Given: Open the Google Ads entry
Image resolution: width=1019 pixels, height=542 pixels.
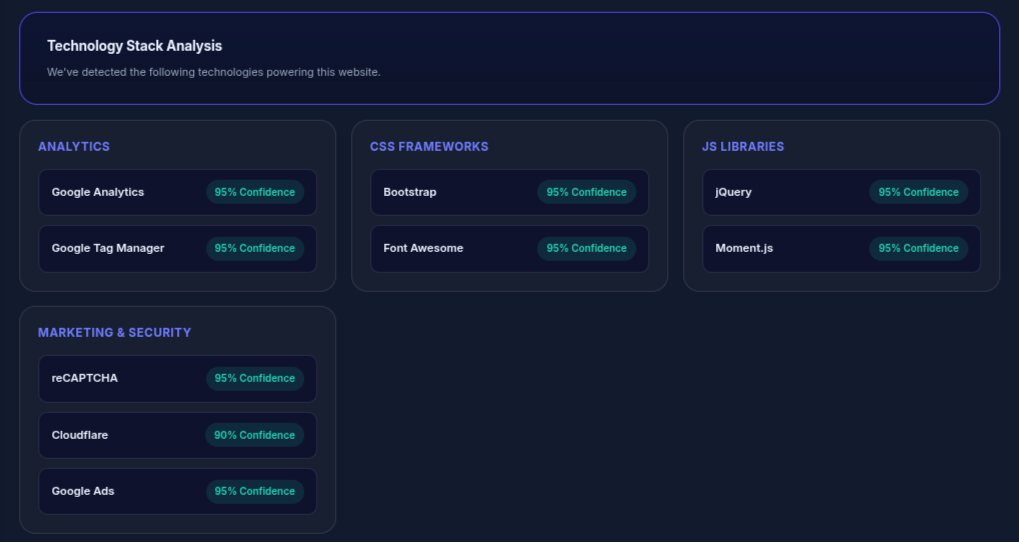Looking at the screenshot, I should [83, 491].
